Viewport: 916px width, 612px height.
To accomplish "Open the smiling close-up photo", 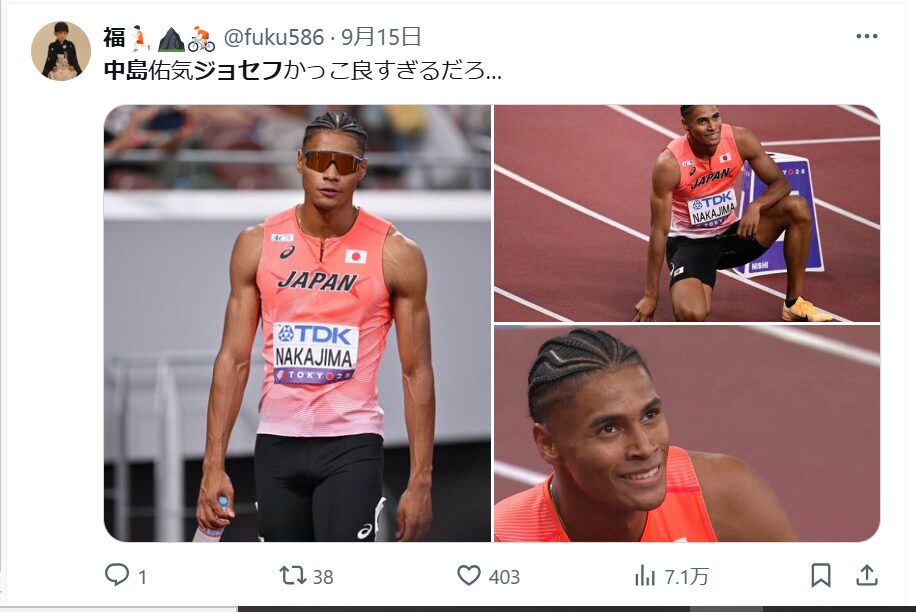I will (x=687, y=433).
